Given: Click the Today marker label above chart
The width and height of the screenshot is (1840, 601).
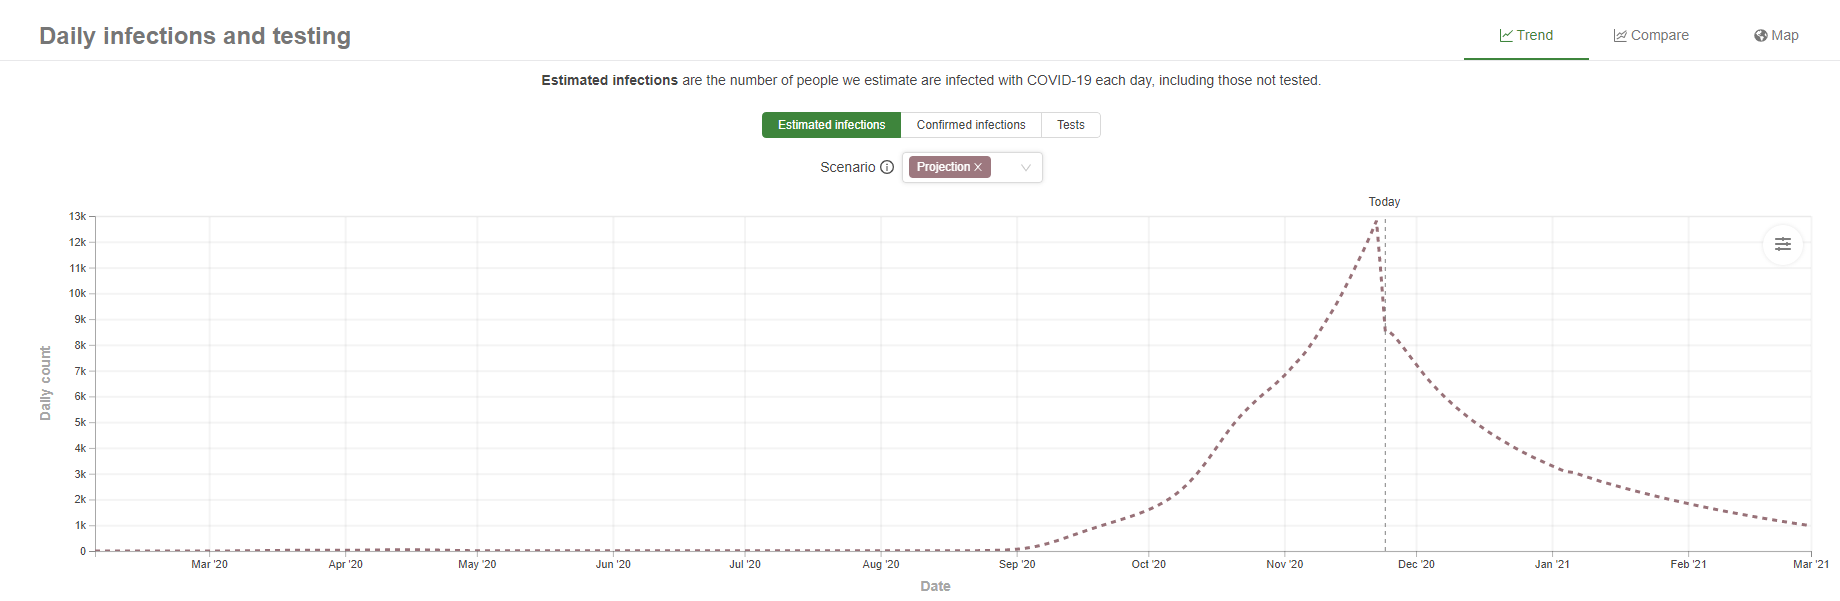Looking at the screenshot, I should pos(1384,202).
